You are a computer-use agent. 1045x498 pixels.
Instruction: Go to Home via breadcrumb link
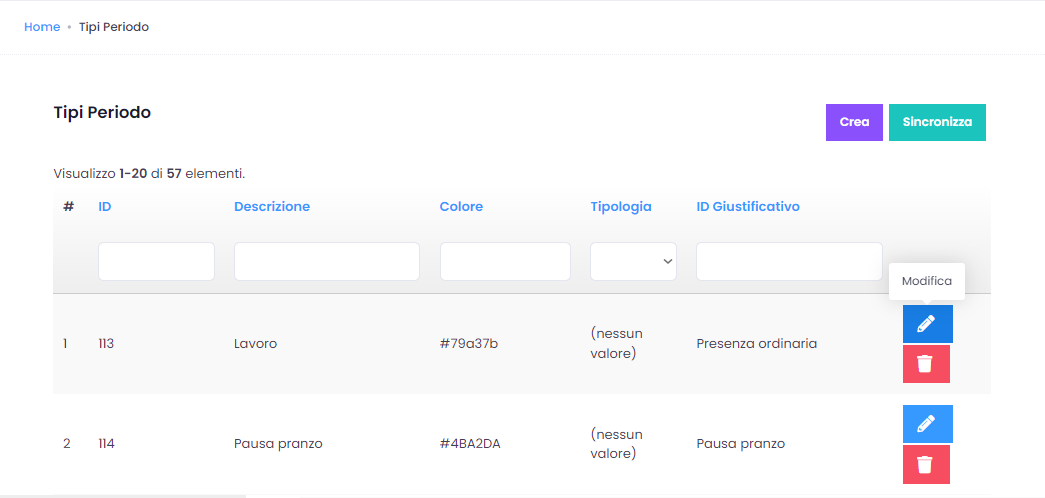point(42,27)
